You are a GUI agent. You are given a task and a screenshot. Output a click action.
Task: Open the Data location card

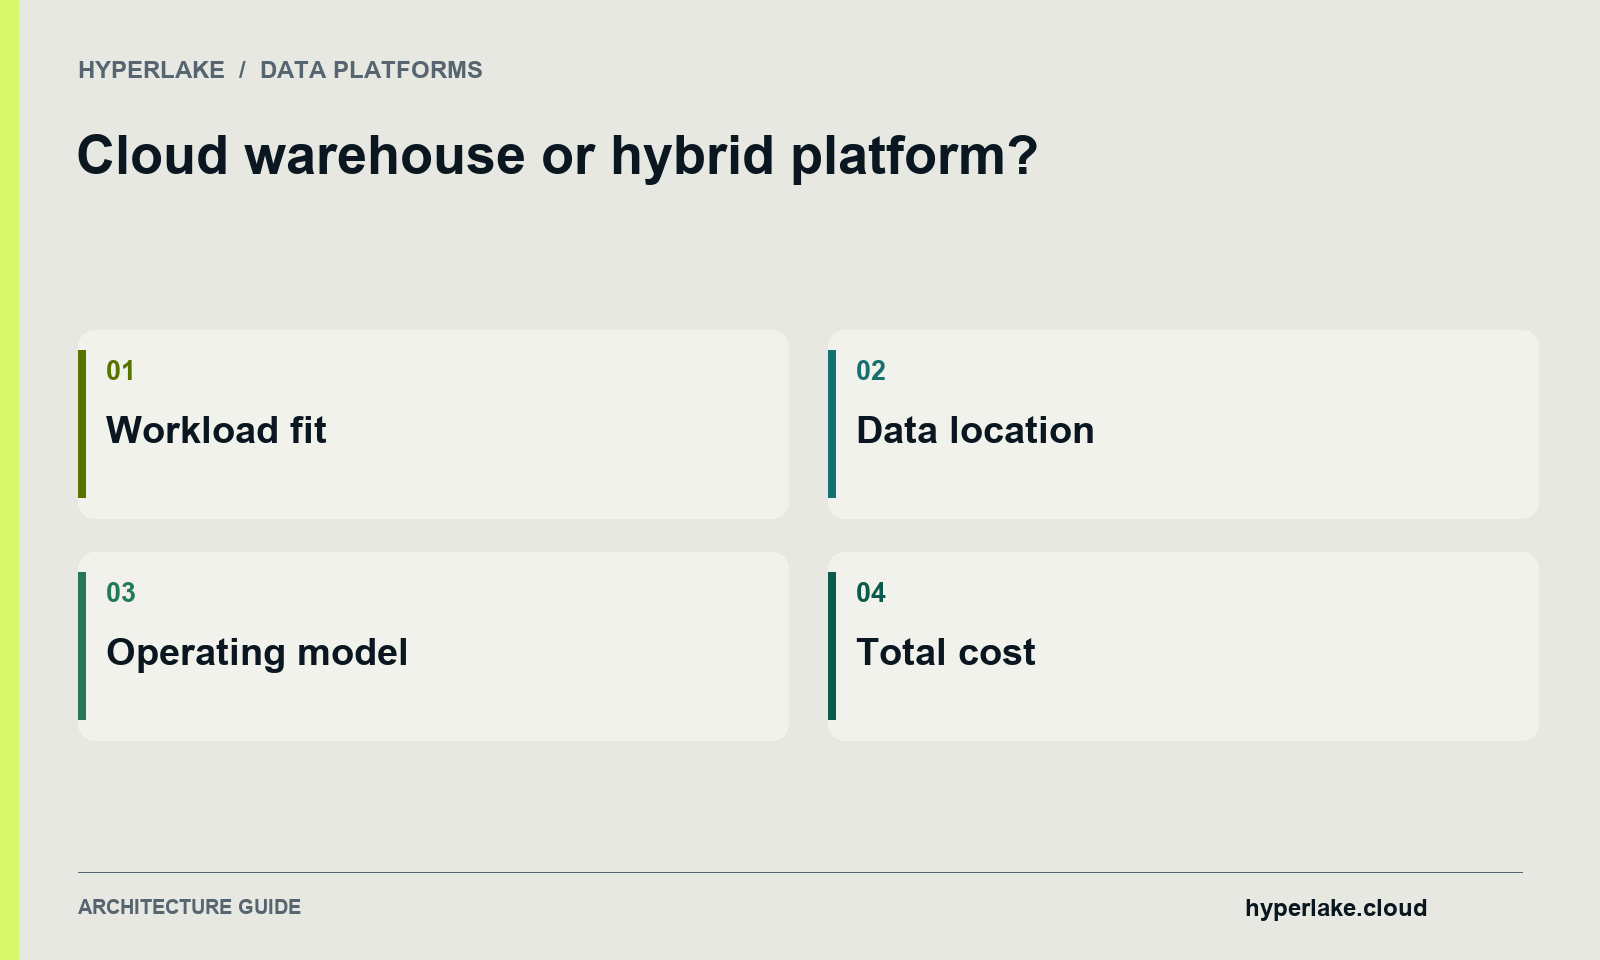1183,424
